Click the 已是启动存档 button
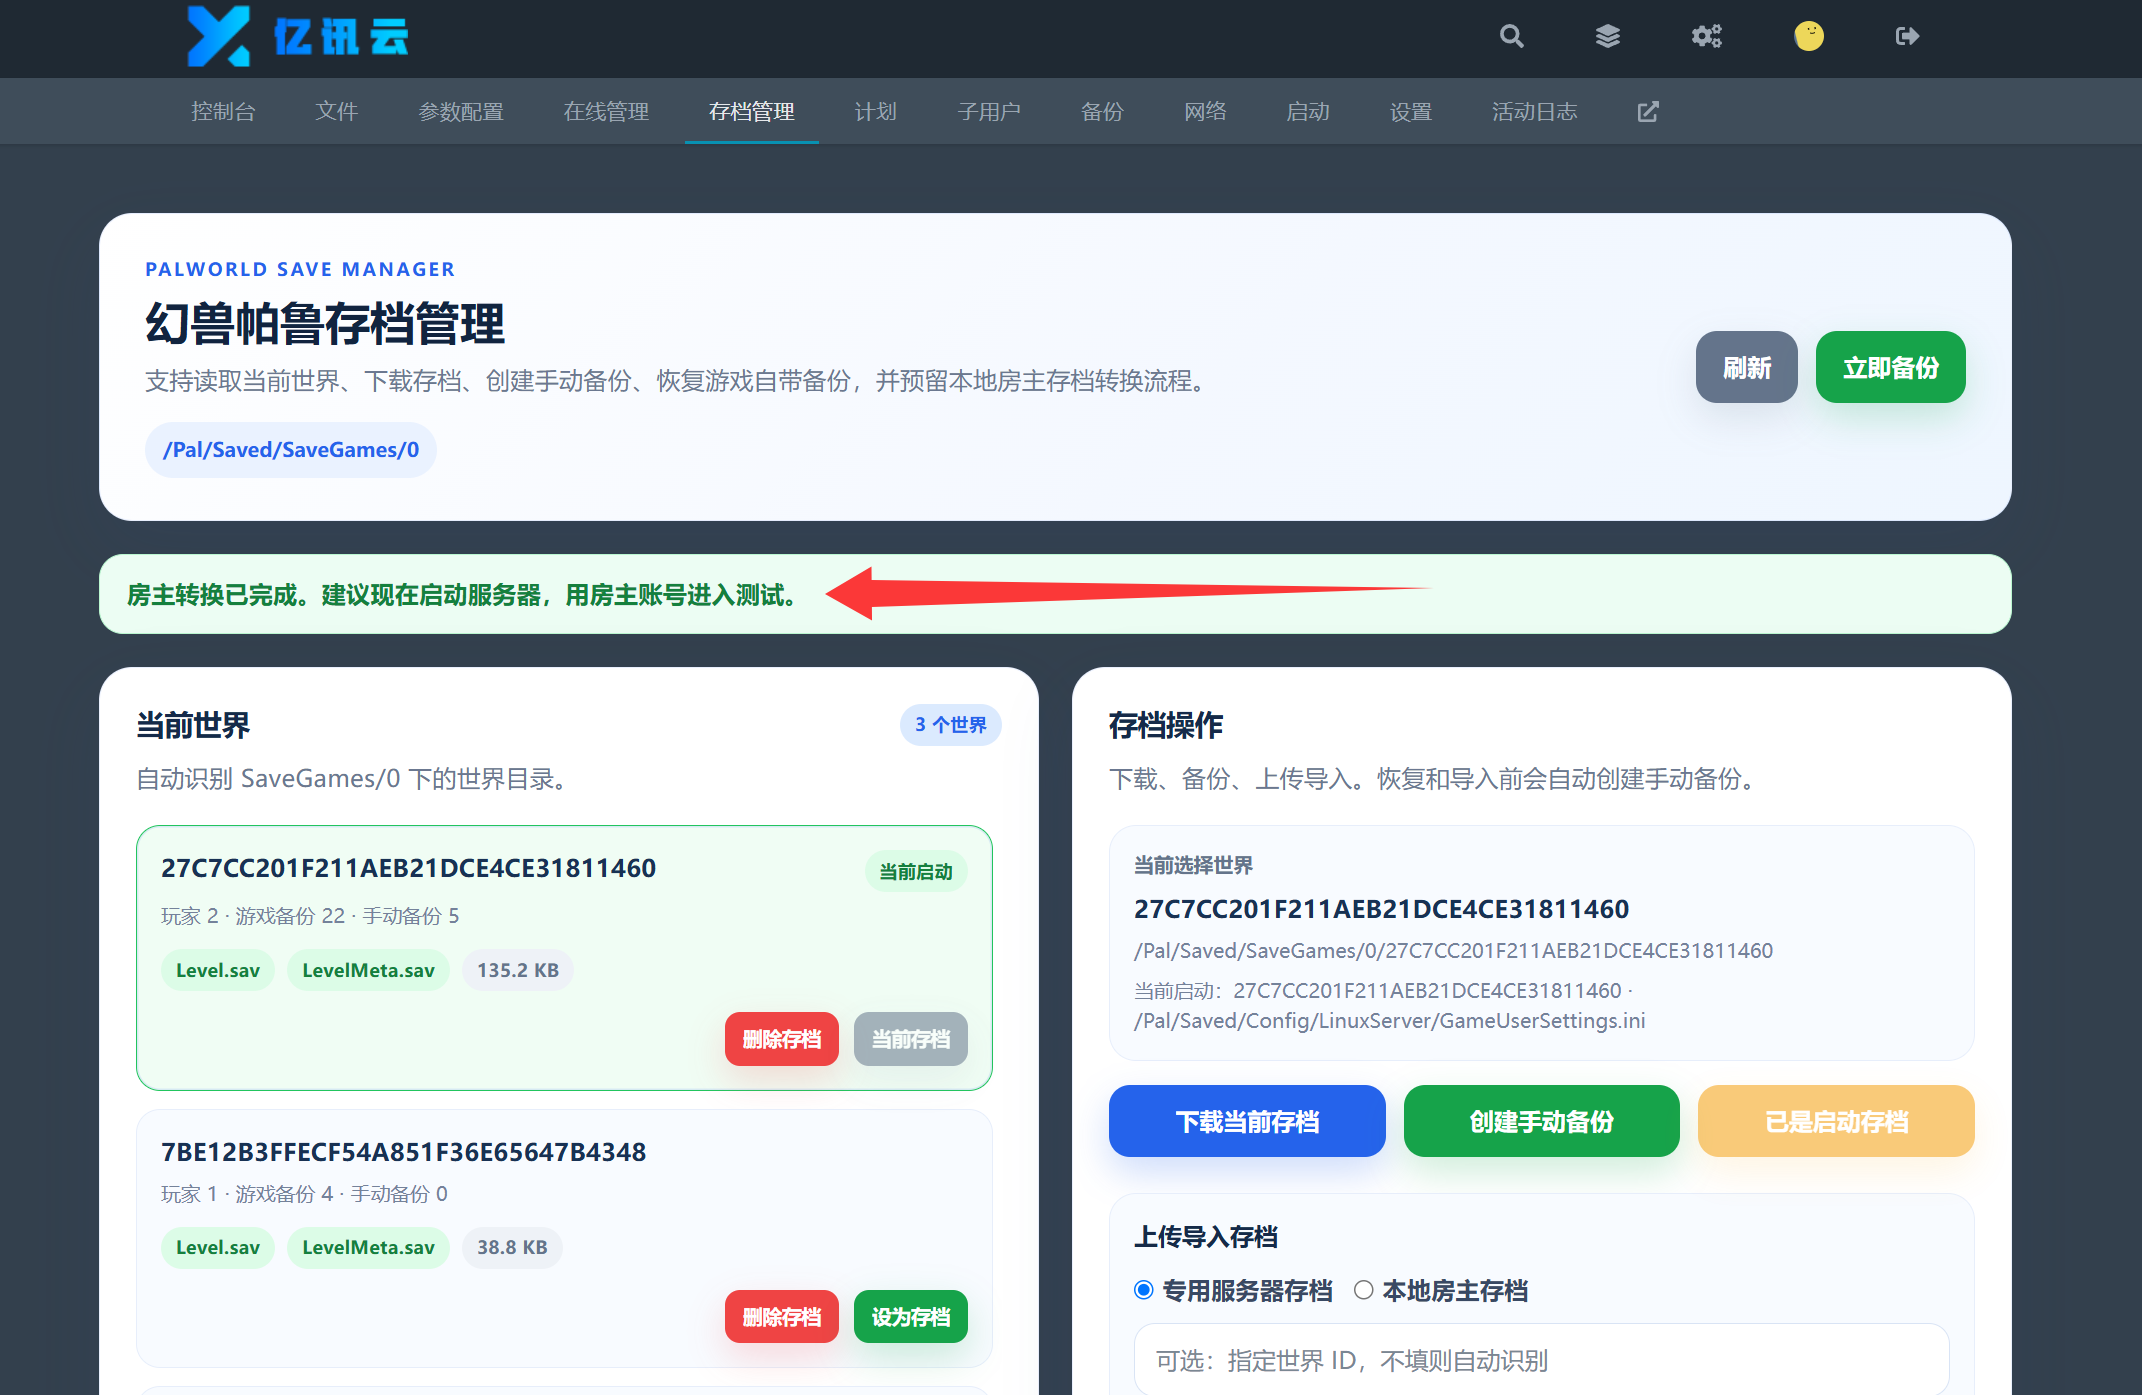 click(1836, 1121)
